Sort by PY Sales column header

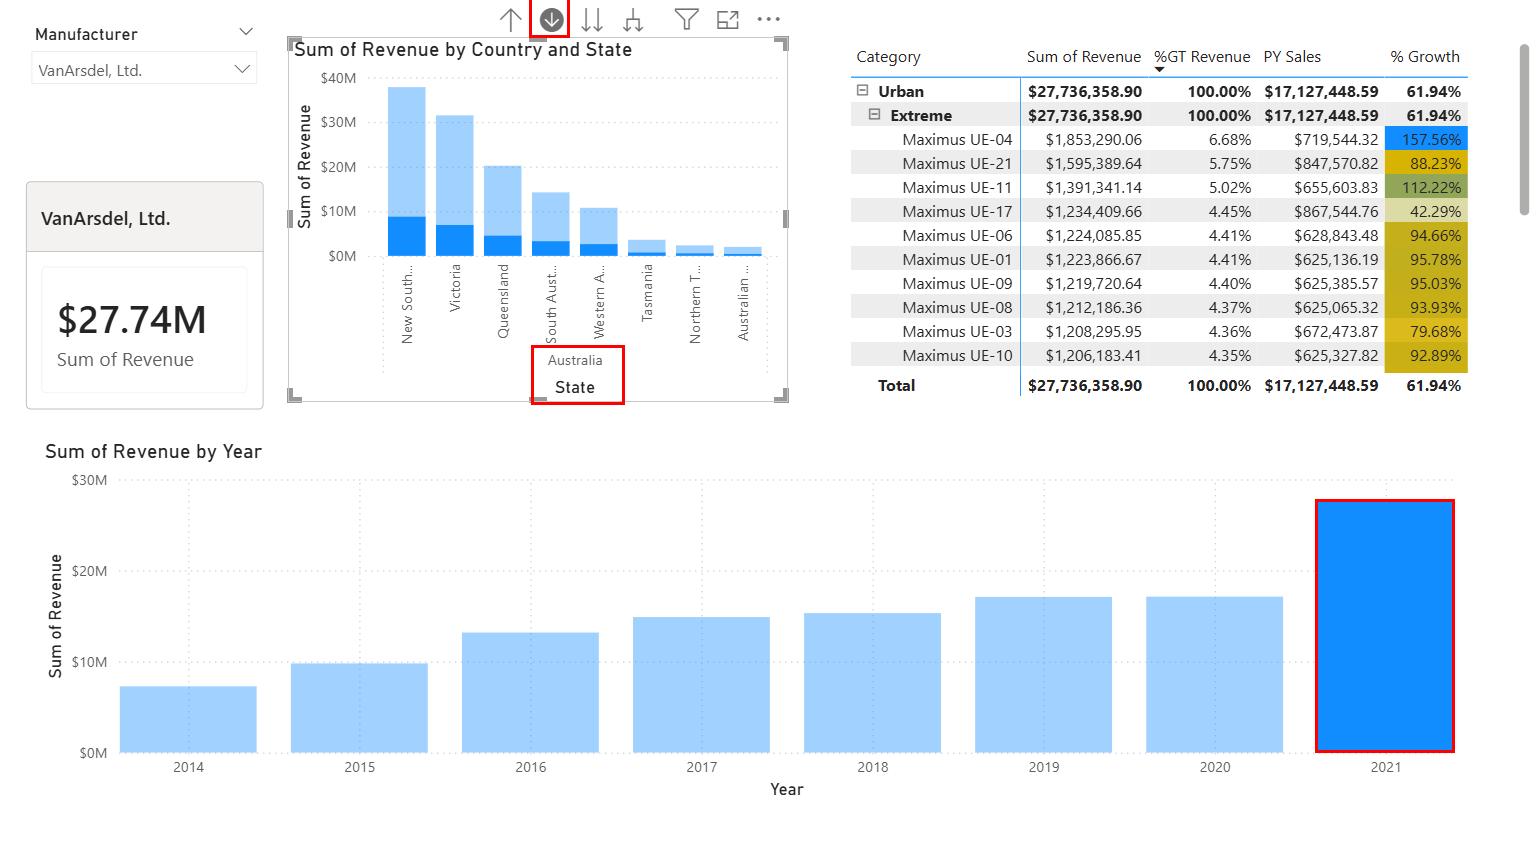1292,57
